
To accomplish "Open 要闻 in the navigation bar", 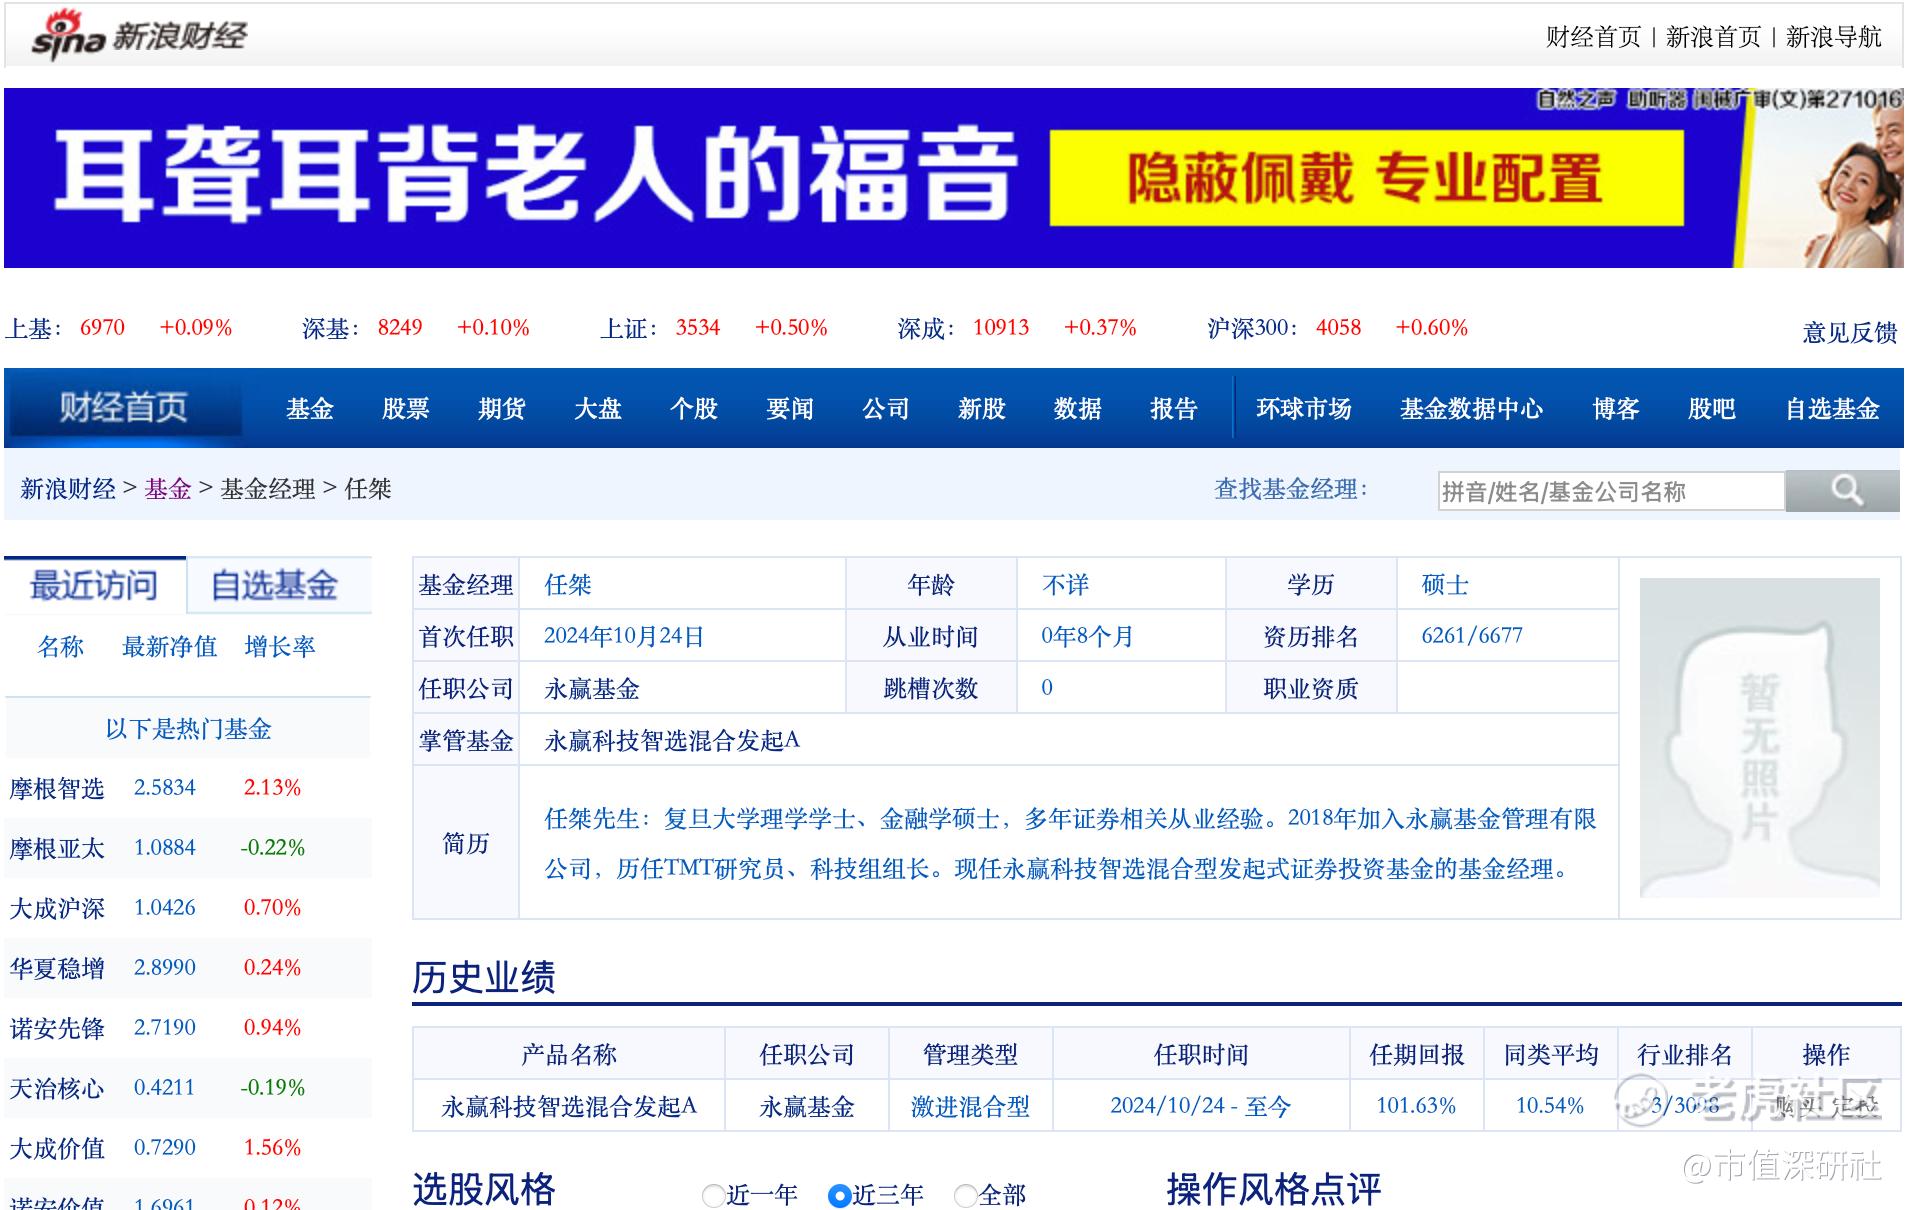I will pyautogui.click(x=790, y=409).
